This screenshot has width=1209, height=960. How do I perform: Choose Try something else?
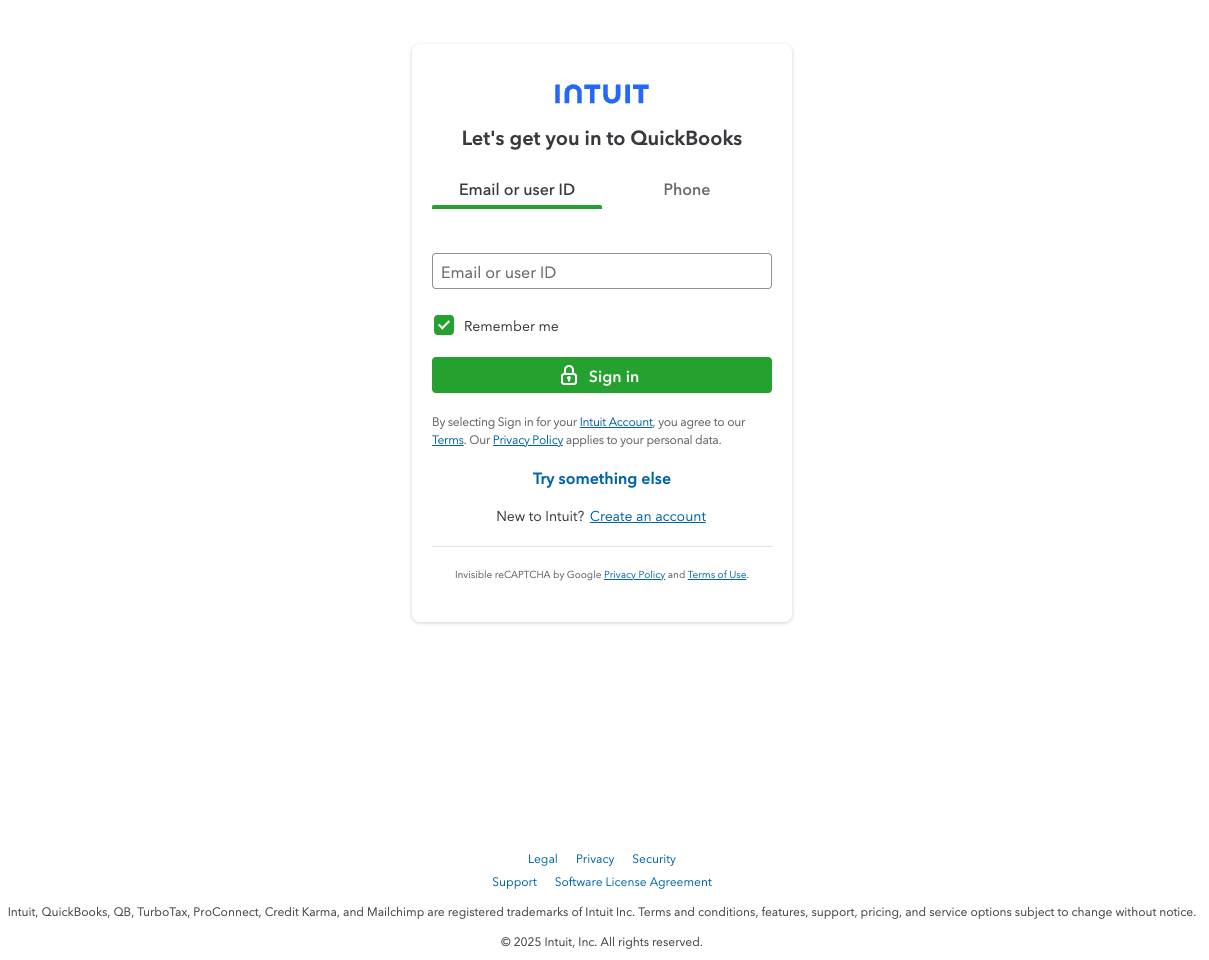(602, 478)
